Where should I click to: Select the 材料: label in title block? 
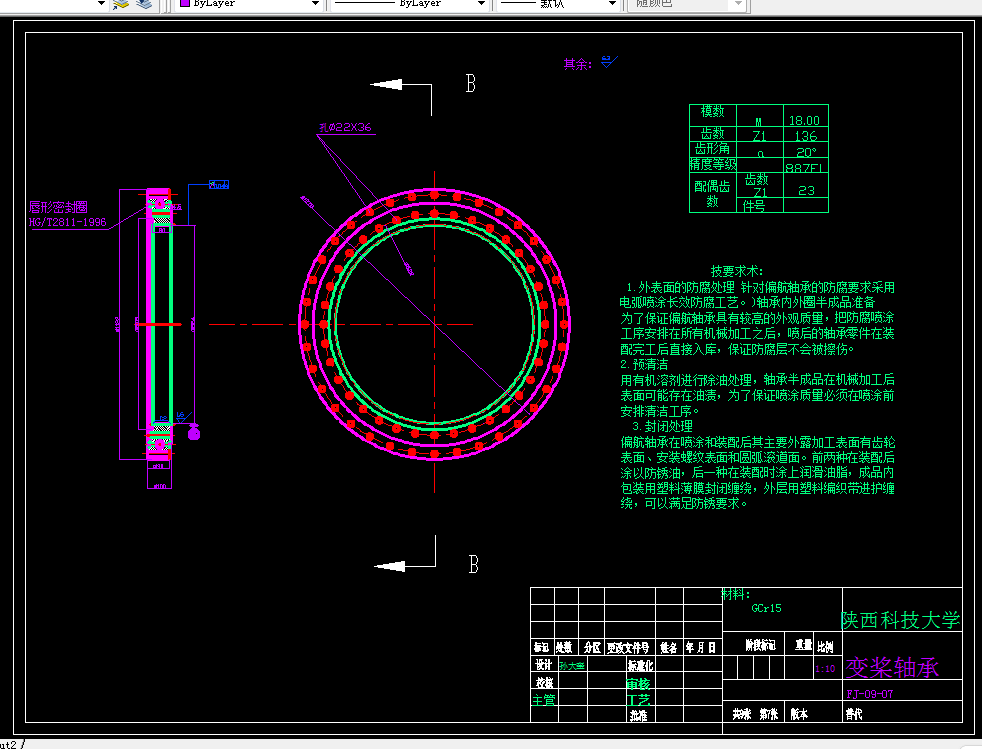(736, 594)
